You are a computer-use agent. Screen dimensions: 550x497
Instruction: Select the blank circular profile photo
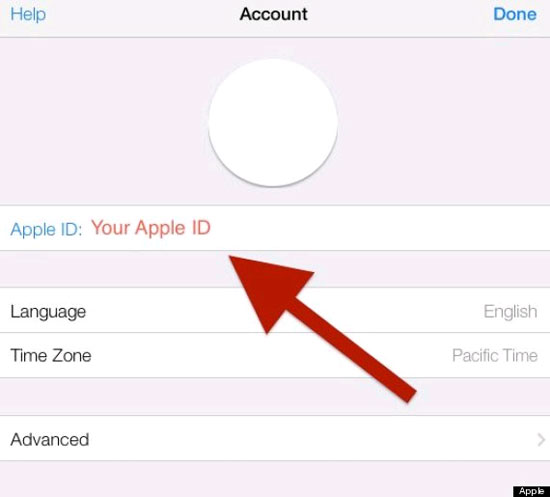273,123
